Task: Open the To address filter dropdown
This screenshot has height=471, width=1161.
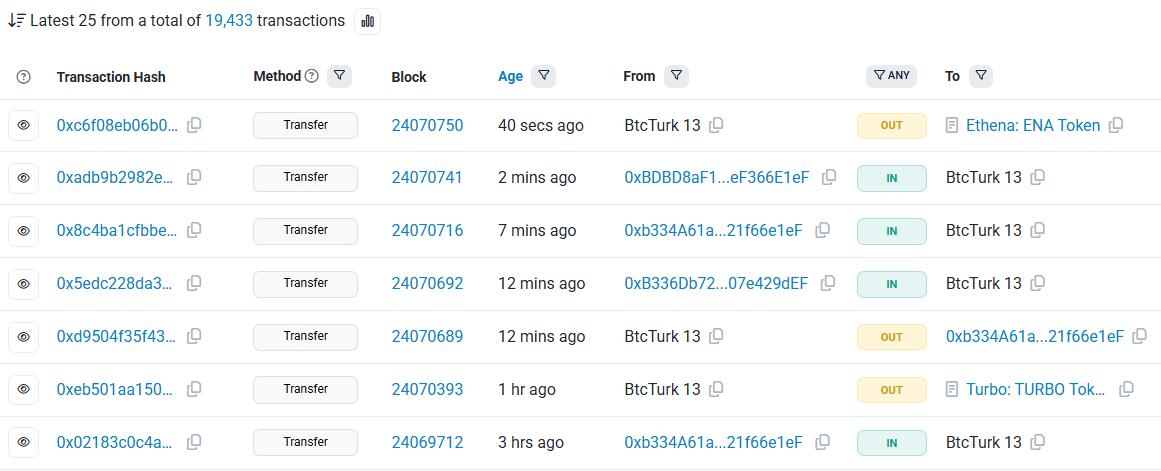Action: coord(980,76)
